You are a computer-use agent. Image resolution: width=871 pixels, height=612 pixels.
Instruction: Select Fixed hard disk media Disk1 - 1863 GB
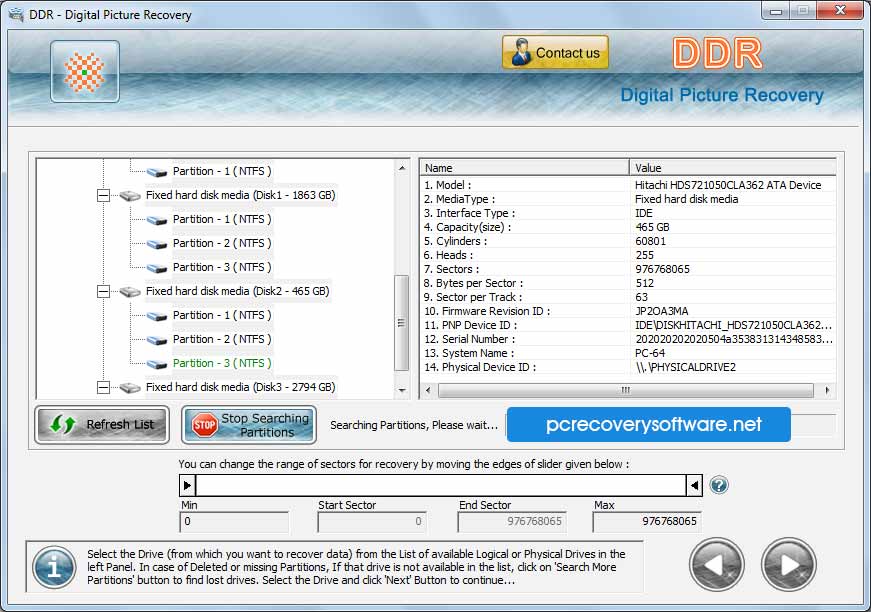click(241, 195)
